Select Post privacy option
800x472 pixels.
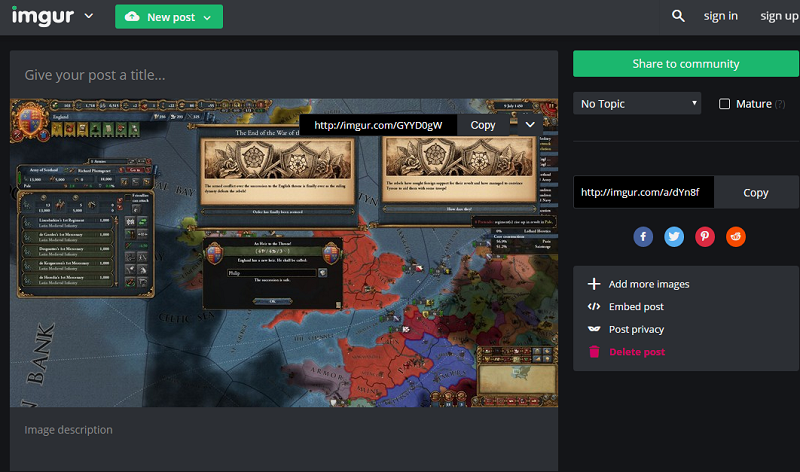pyautogui.click(x=636, y=329)
